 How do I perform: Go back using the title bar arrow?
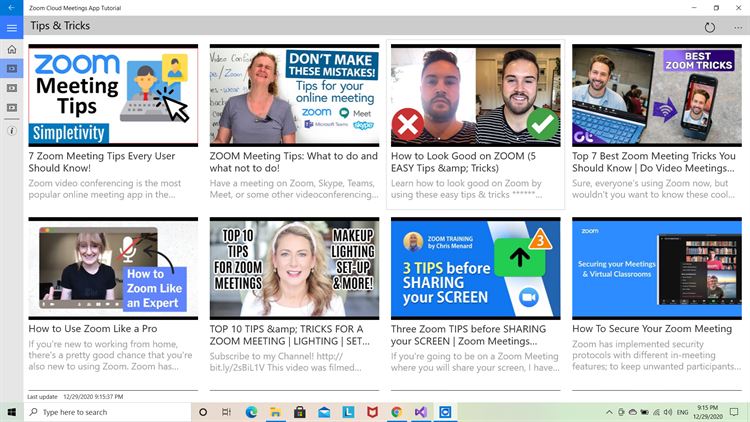pyautogui.click(x=11, y=8)
